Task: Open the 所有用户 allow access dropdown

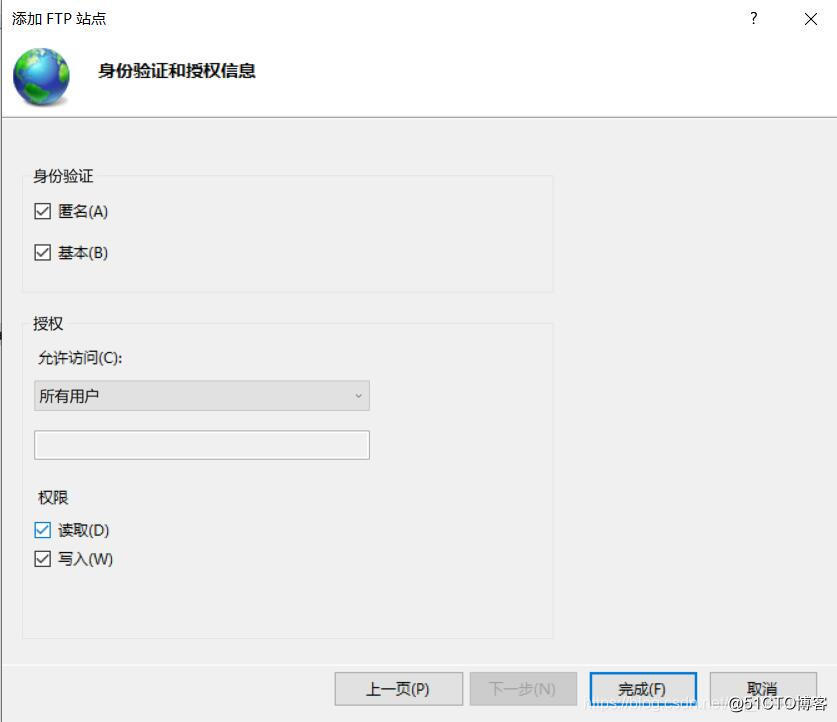Action: (x=202, y=395)
